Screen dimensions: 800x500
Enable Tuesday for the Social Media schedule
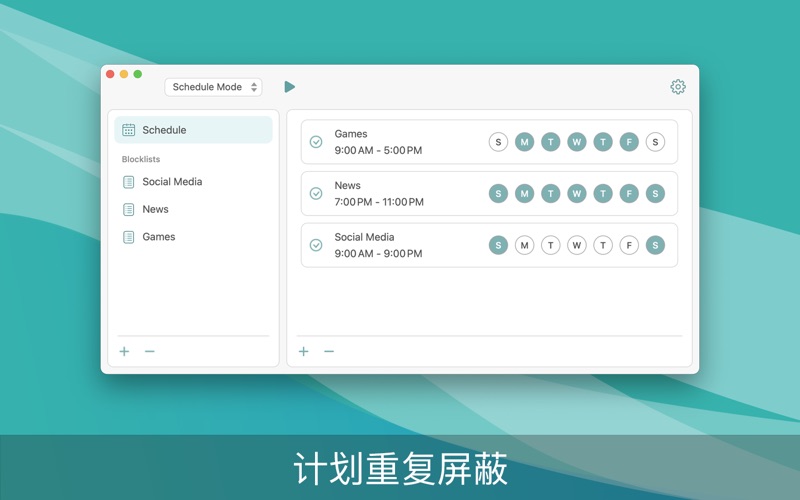tap(551, 245)
